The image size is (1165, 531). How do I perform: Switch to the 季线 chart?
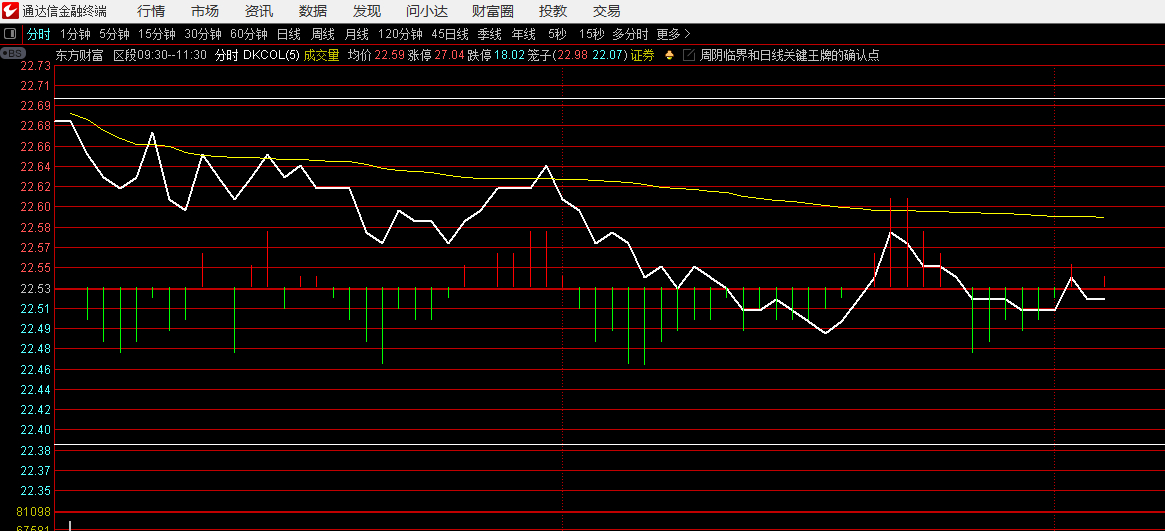489,34
